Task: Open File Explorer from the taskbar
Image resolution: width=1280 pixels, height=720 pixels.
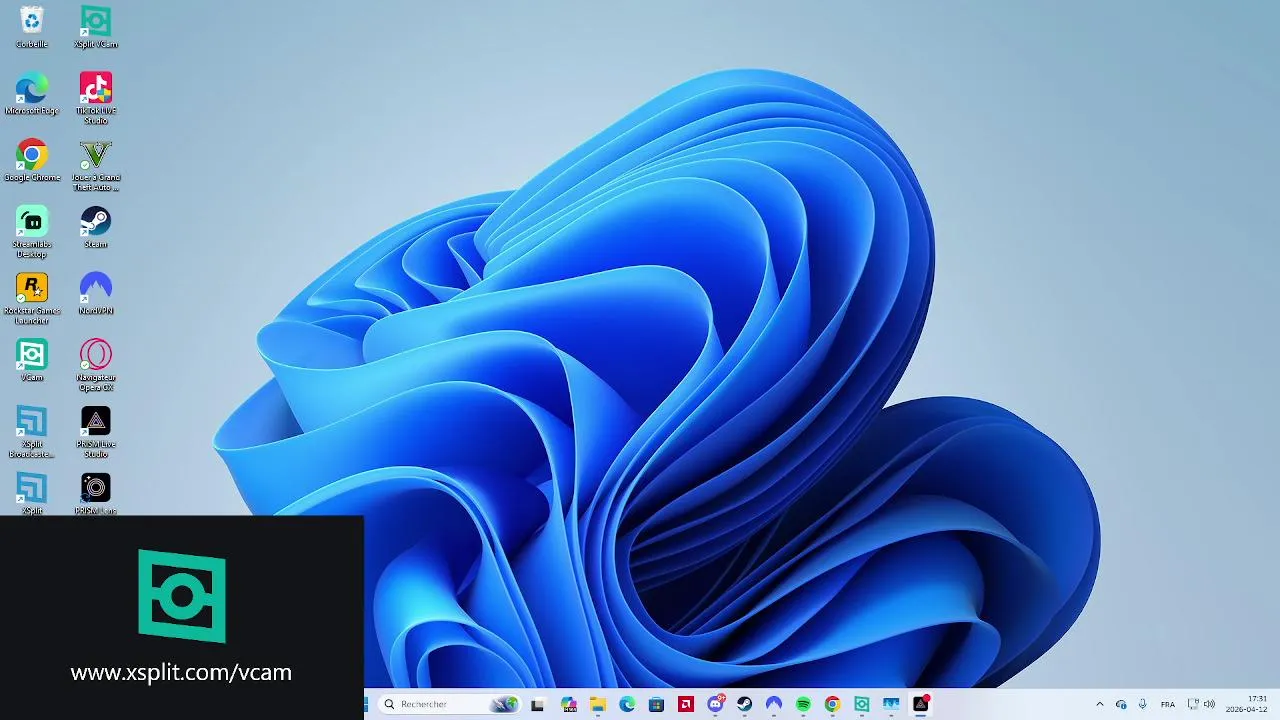Action: [x=598, y=704]
